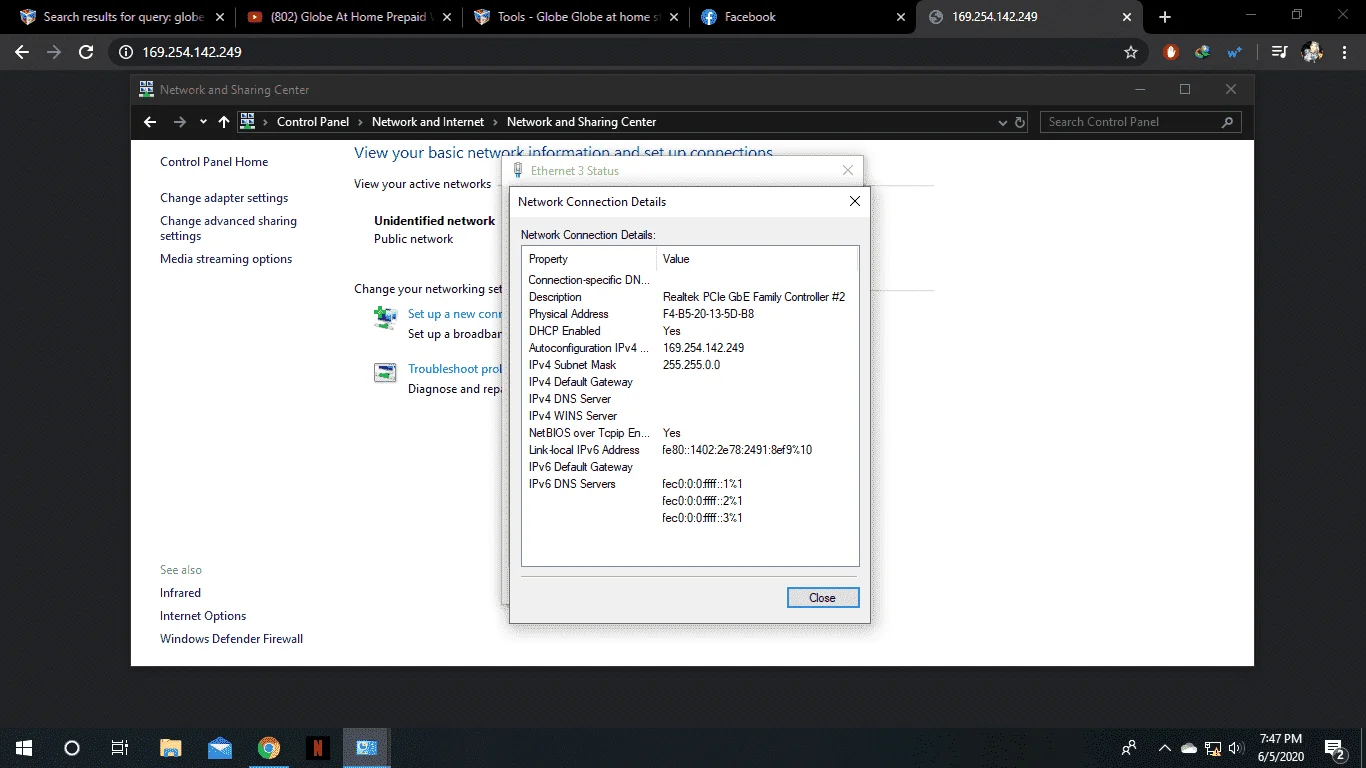
Task: Open the Infrared link under See also
Action: click(180, 593)
